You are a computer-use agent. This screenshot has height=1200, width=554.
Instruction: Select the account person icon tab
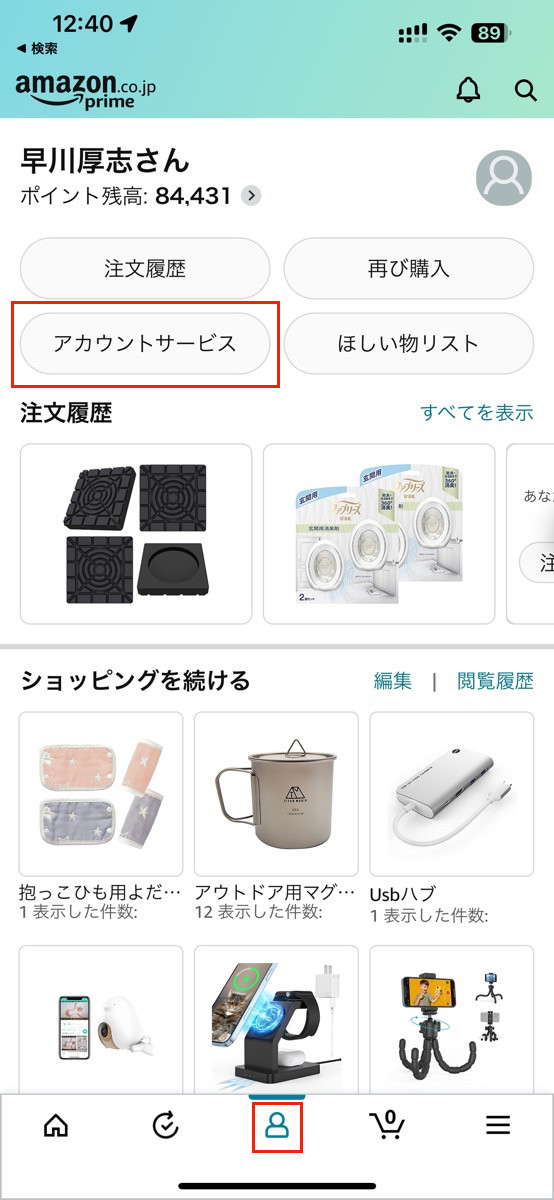pyautogui.click(x=276, y=1125)
